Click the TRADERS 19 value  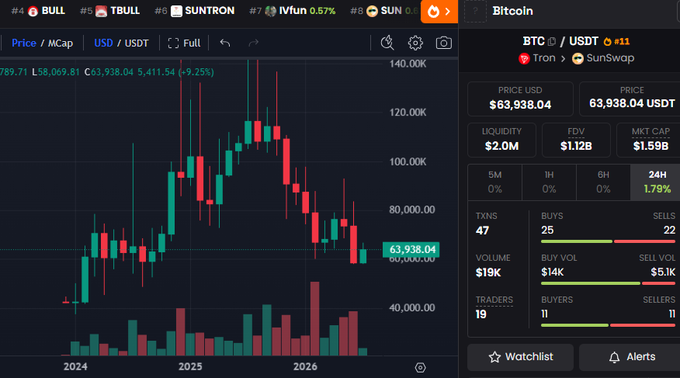[x=481, y=314]
